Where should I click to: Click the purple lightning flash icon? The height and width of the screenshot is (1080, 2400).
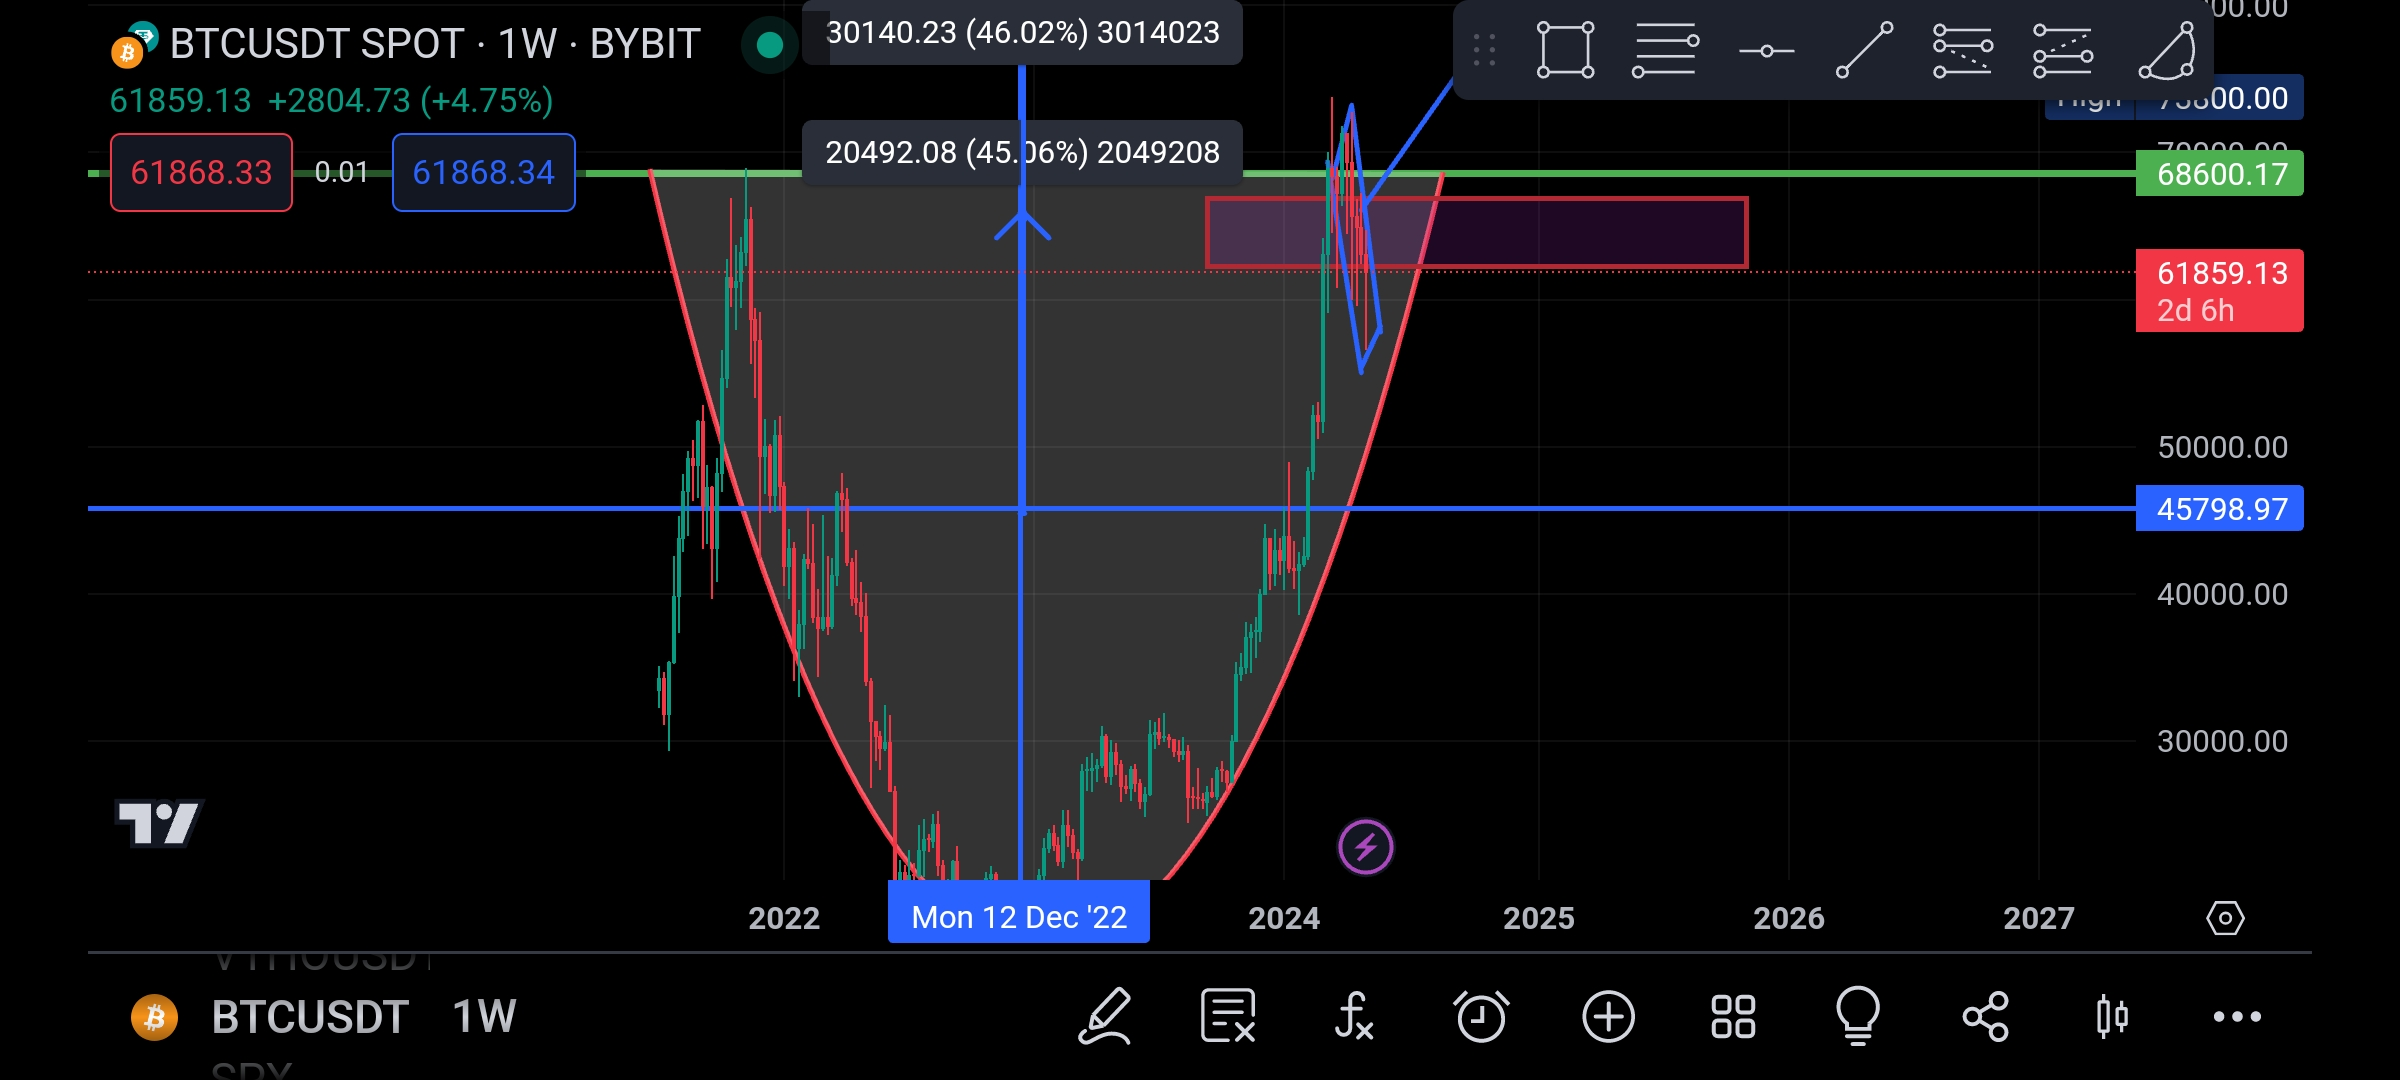pos(1365,848)
